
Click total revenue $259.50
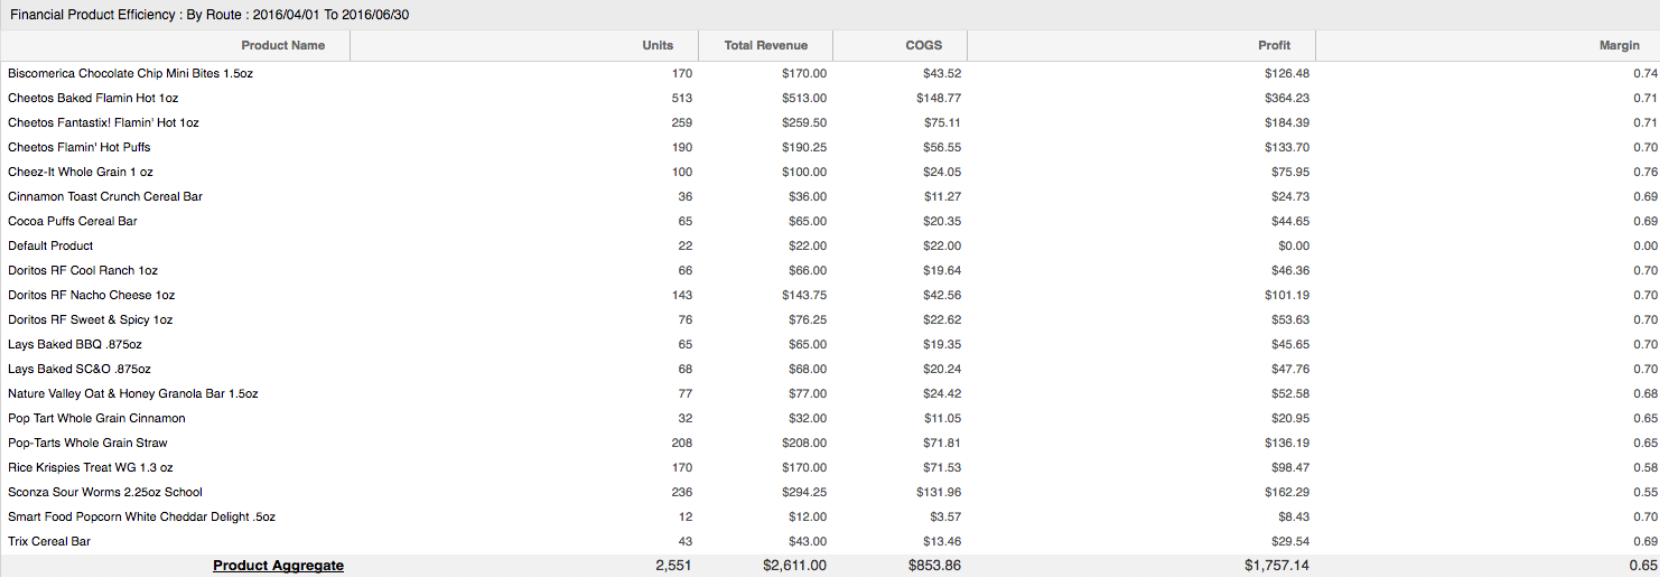tap(804, 122)
